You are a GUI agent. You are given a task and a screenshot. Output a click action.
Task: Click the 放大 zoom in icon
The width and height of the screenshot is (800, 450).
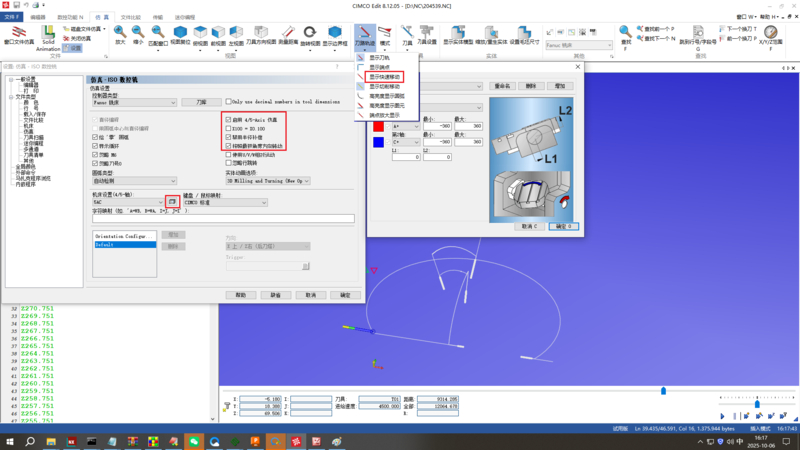[x=120, y=36]
